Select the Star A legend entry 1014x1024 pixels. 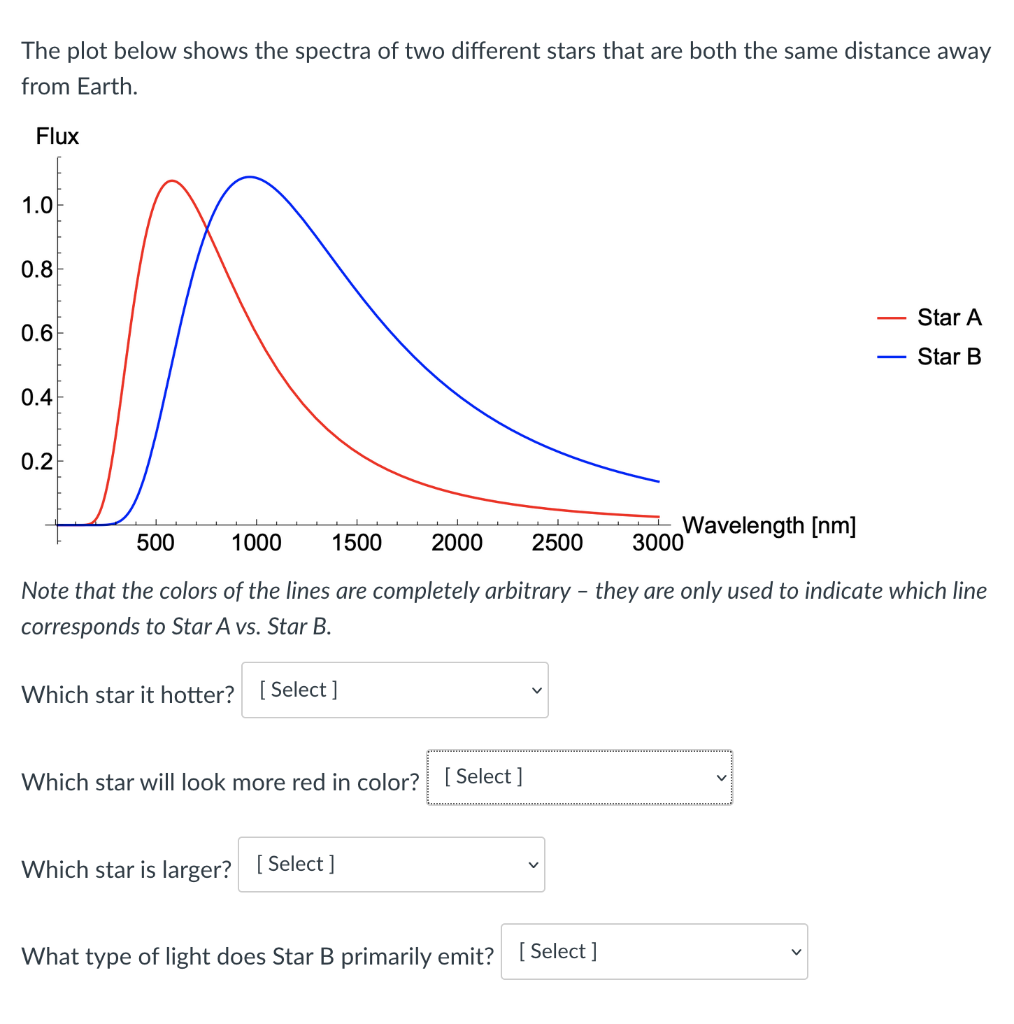point(948,317)
